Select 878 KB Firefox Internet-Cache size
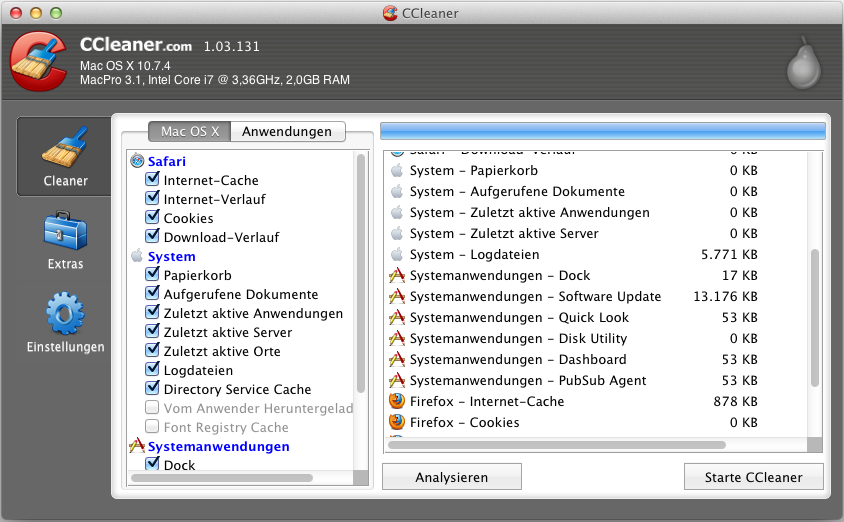The width and height of the screenshot is (844, 522). coord(735,401)
